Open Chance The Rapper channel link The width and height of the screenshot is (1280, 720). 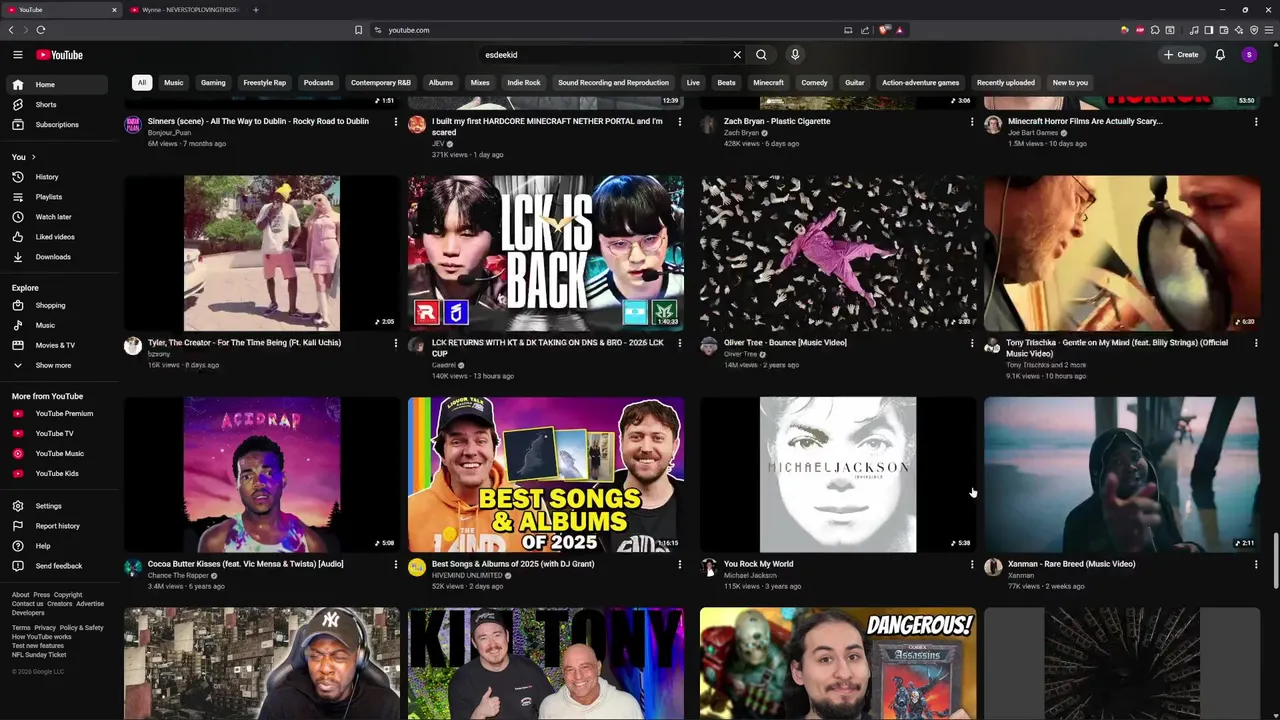click(179, 576)
